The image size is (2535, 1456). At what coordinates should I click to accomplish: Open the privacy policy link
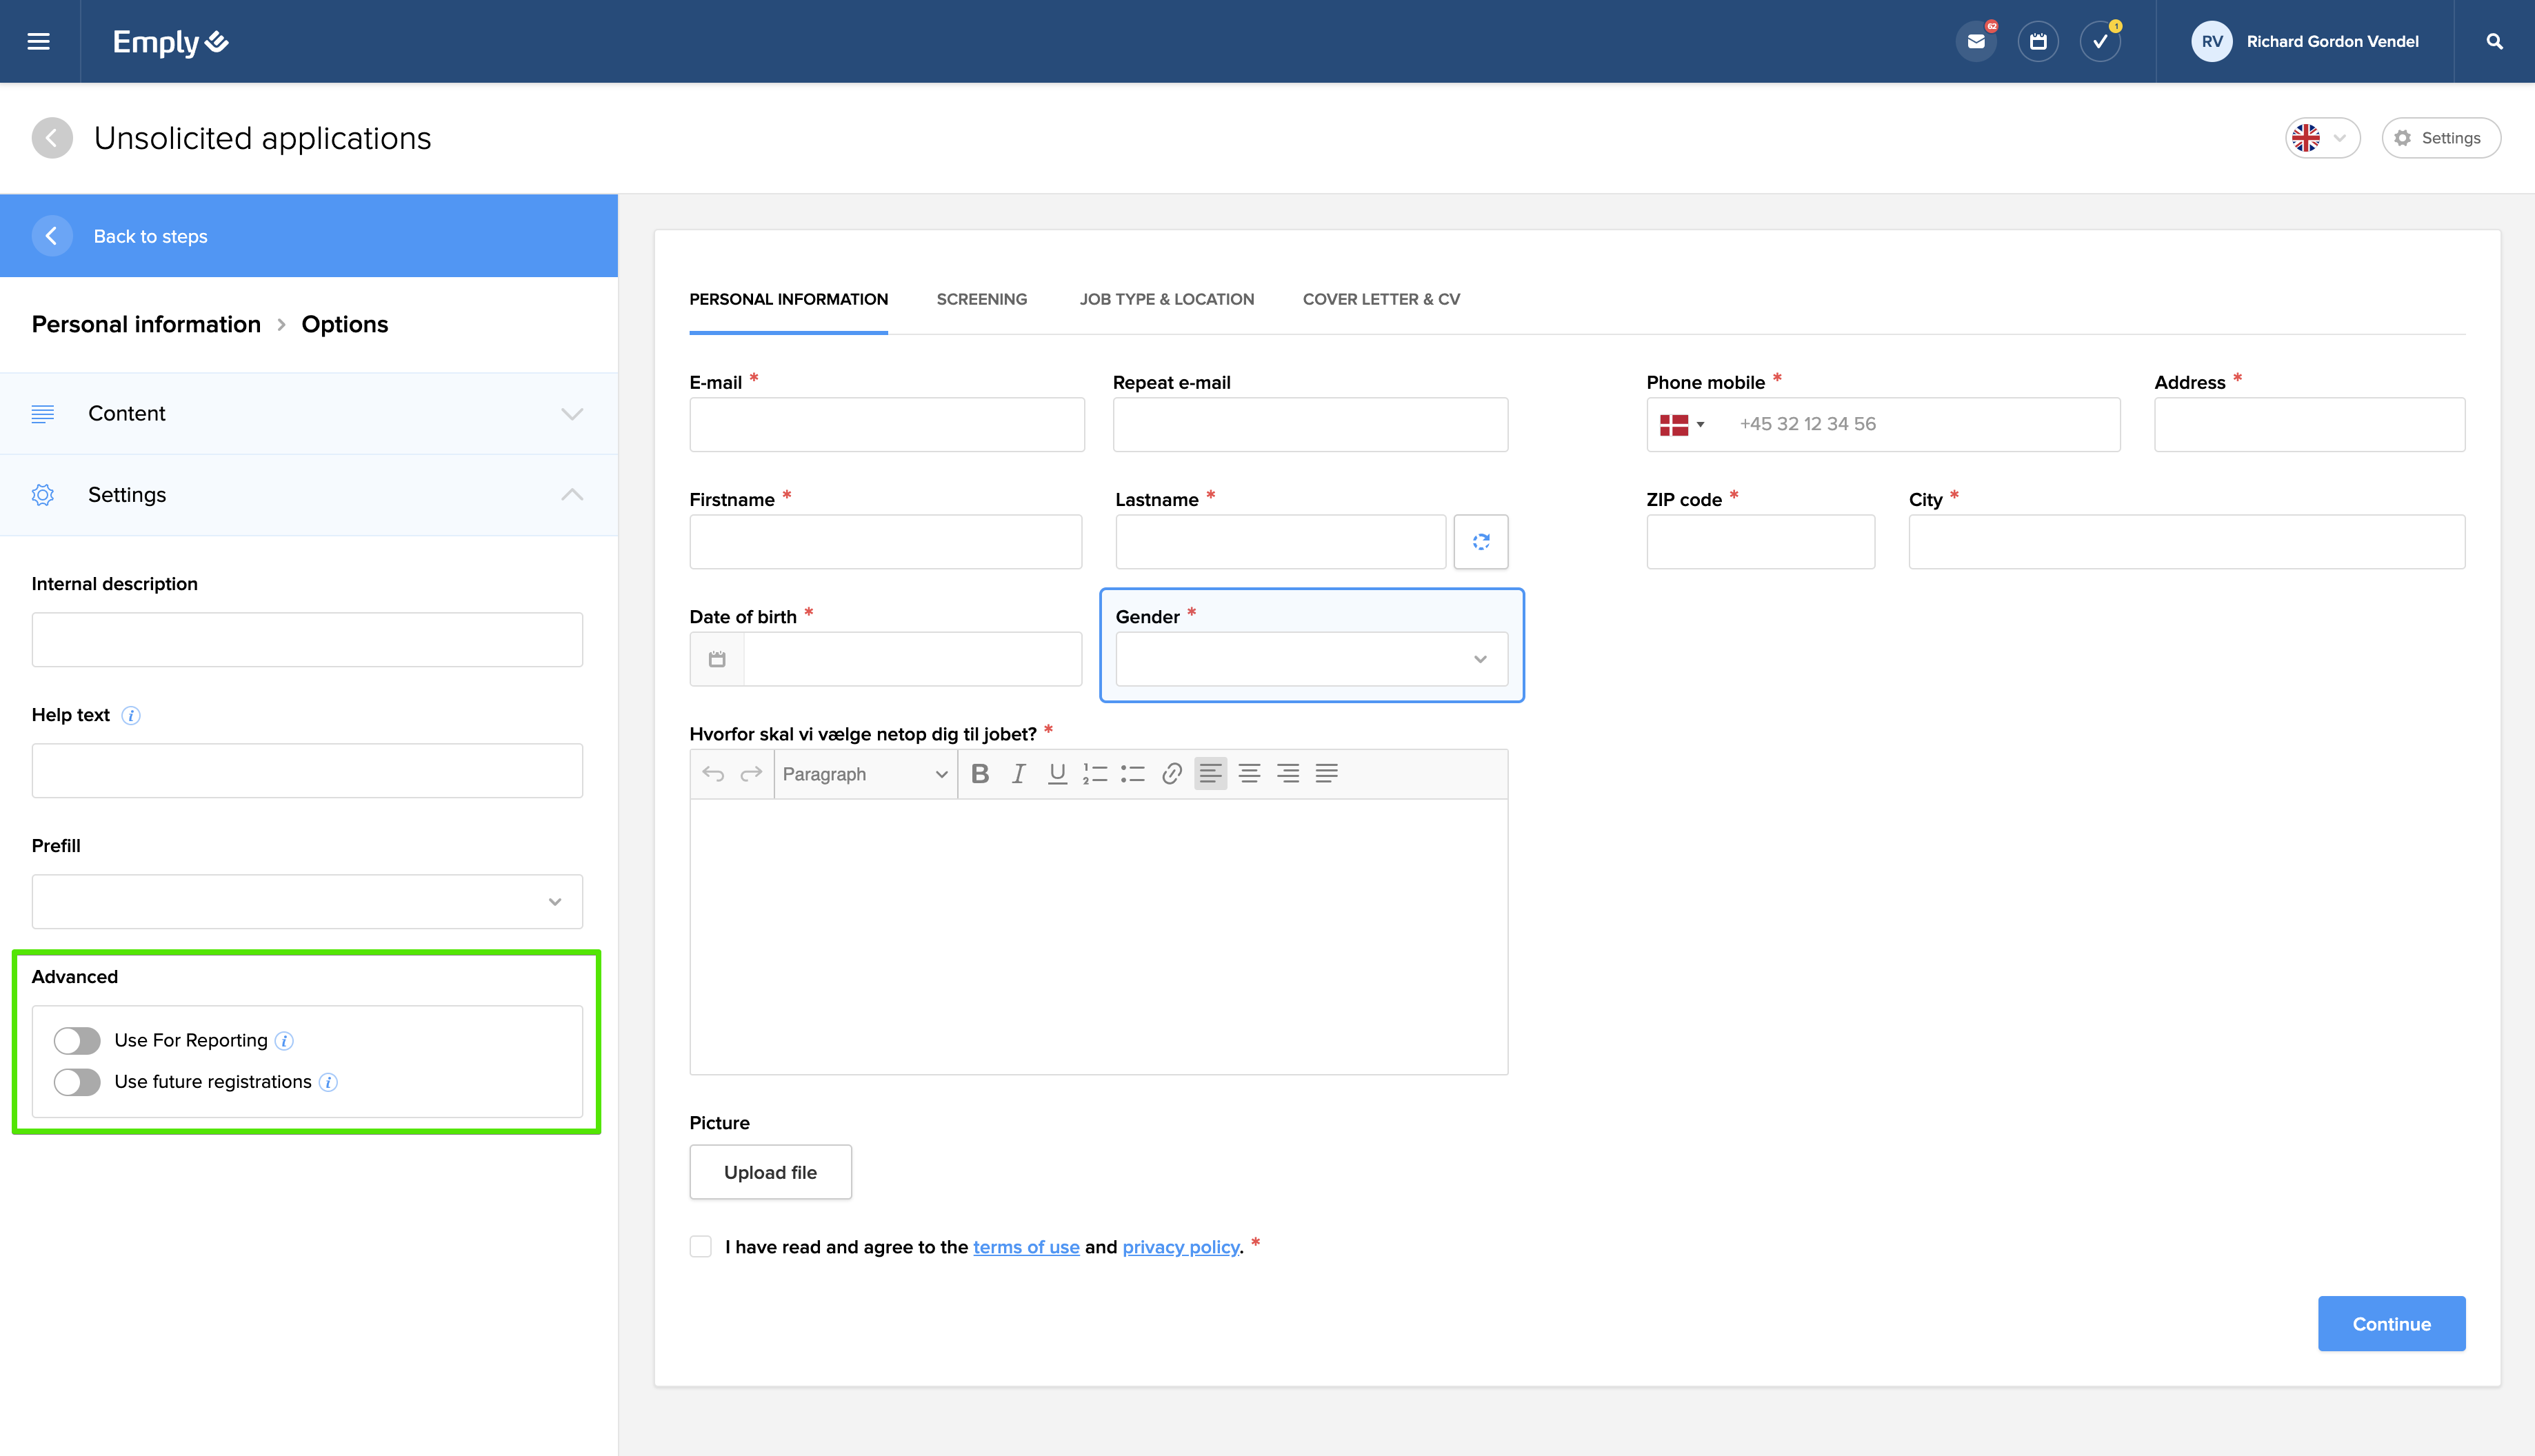(1180, 1247)
